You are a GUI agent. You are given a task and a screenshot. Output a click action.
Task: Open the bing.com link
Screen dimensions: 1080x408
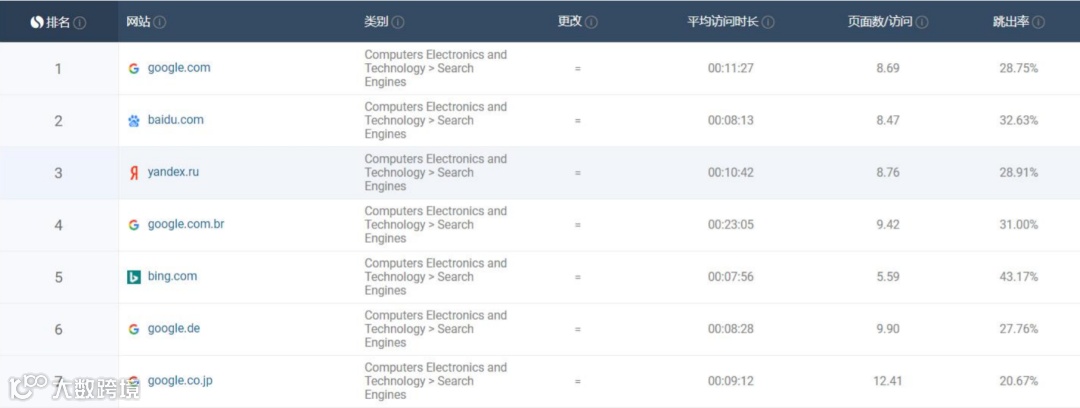(x=172, y=276)
